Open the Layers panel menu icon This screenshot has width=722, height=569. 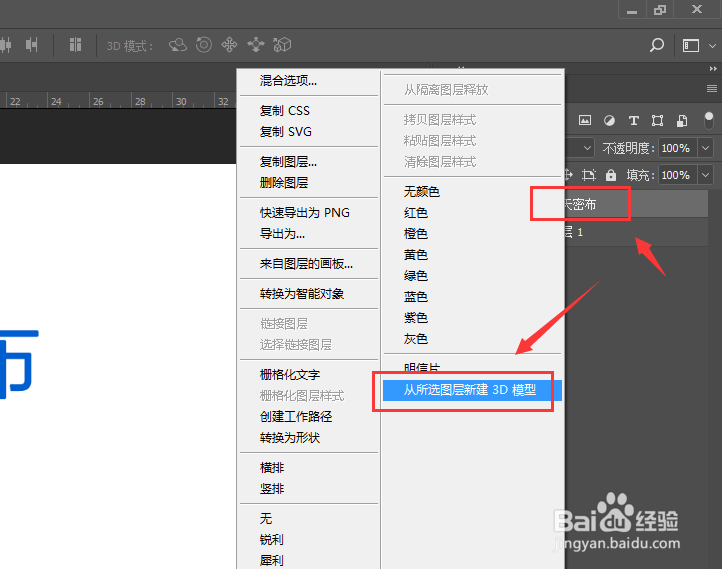712,88
